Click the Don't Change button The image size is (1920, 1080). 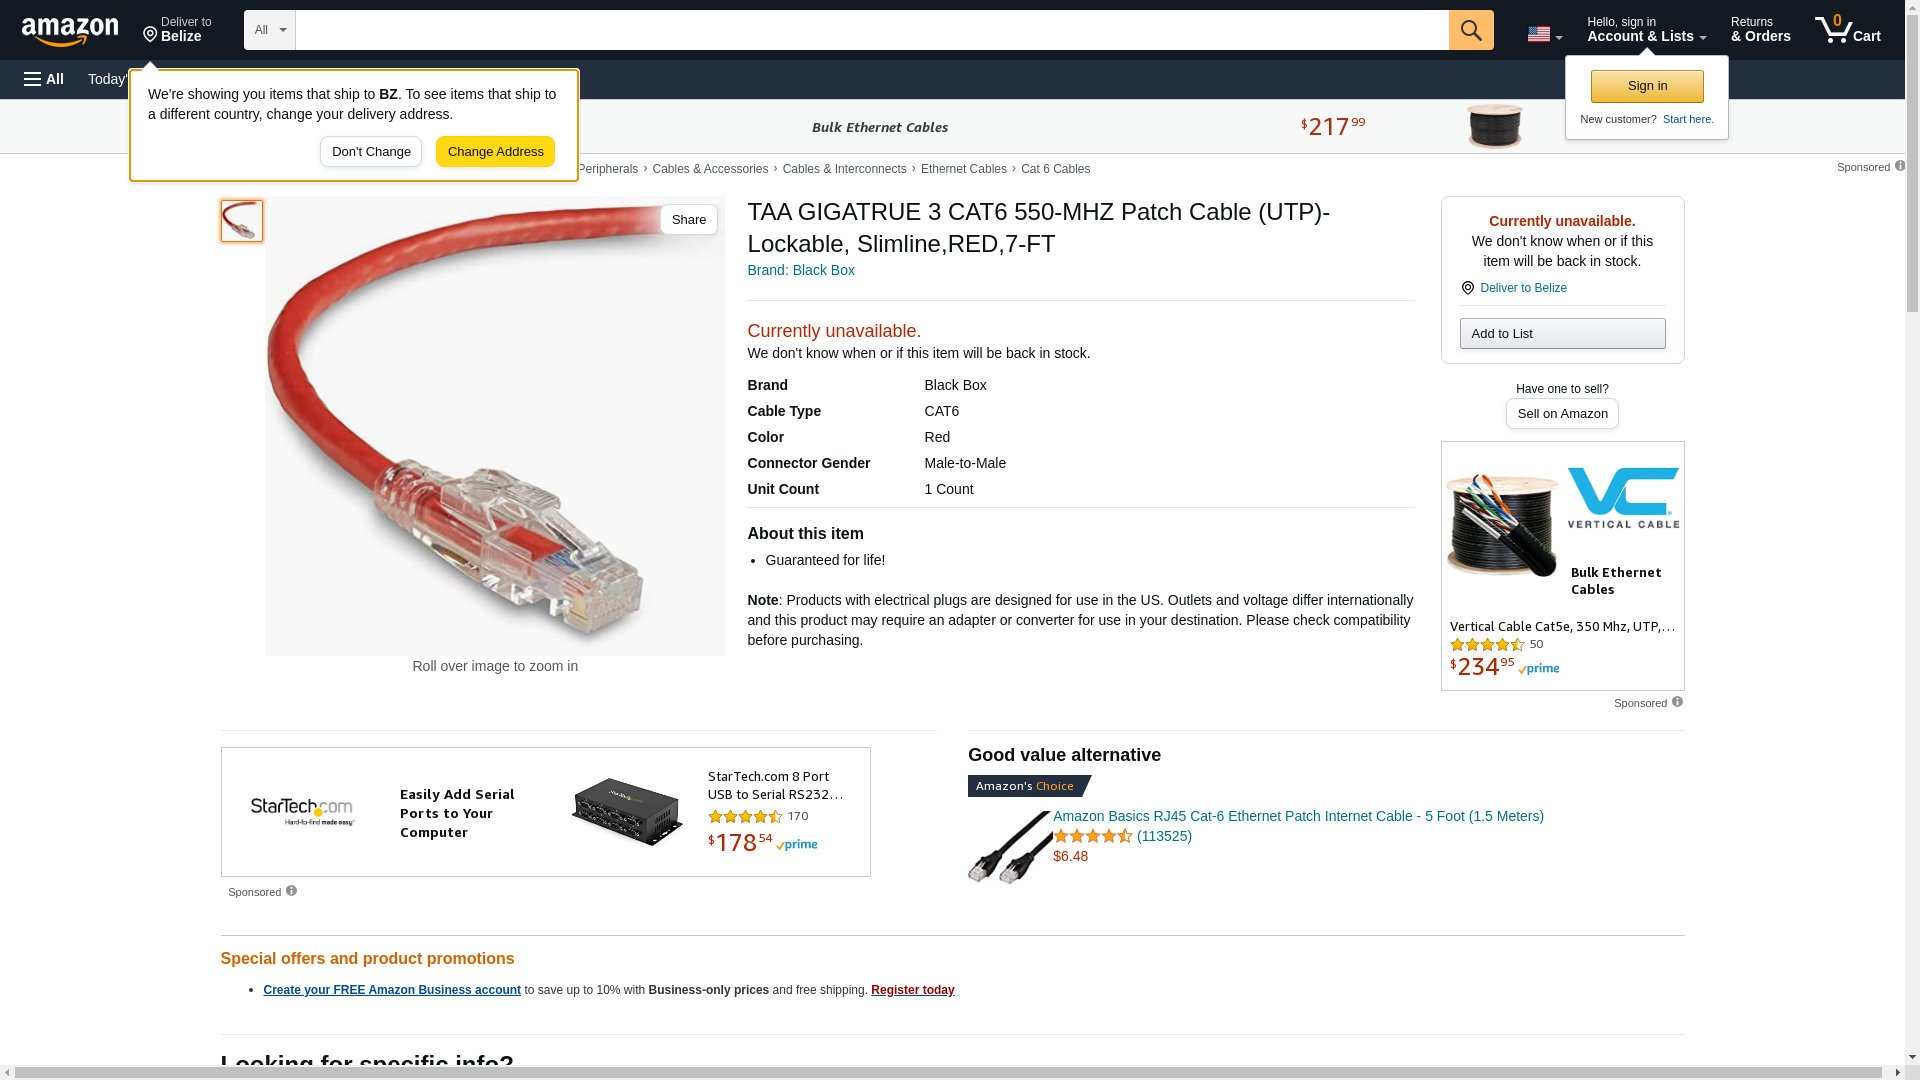[x=371, y=152]
